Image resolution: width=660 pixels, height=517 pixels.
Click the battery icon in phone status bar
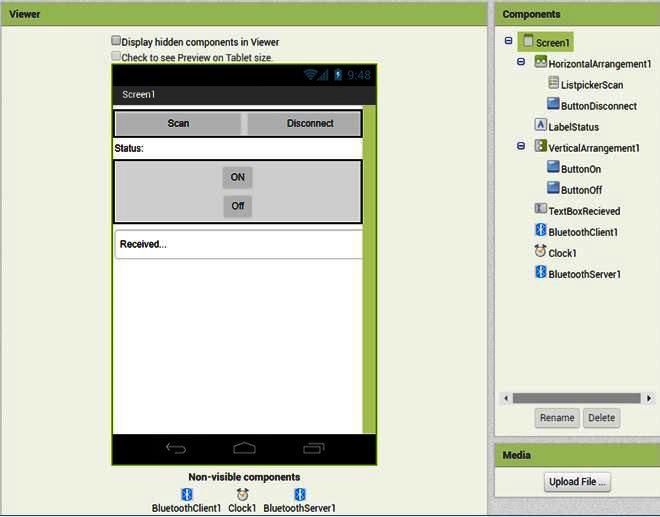click(338, 75)
